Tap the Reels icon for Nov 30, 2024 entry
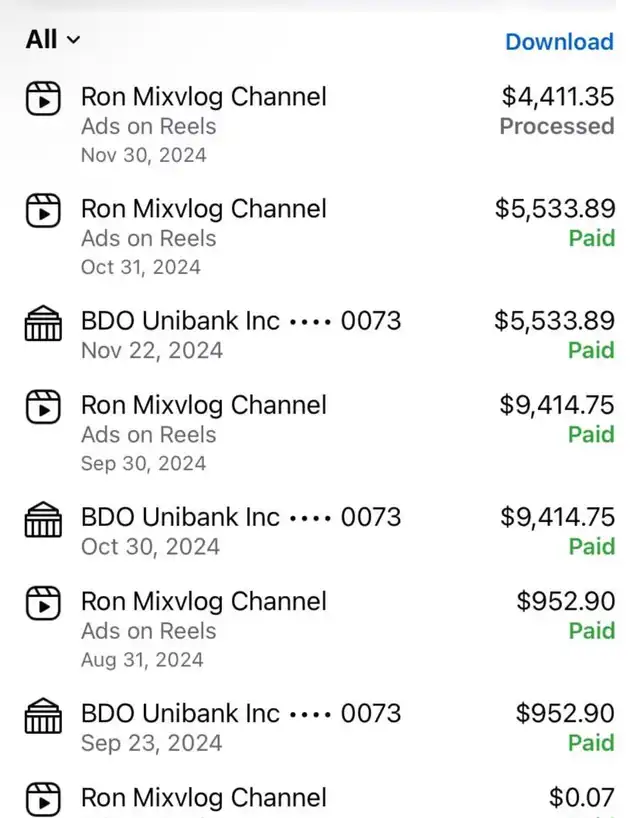 pyautogui.click(x=43, y=98)
